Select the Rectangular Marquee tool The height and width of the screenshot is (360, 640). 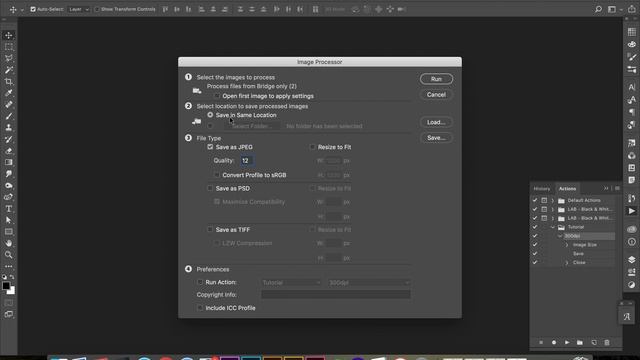pos(9,47)
